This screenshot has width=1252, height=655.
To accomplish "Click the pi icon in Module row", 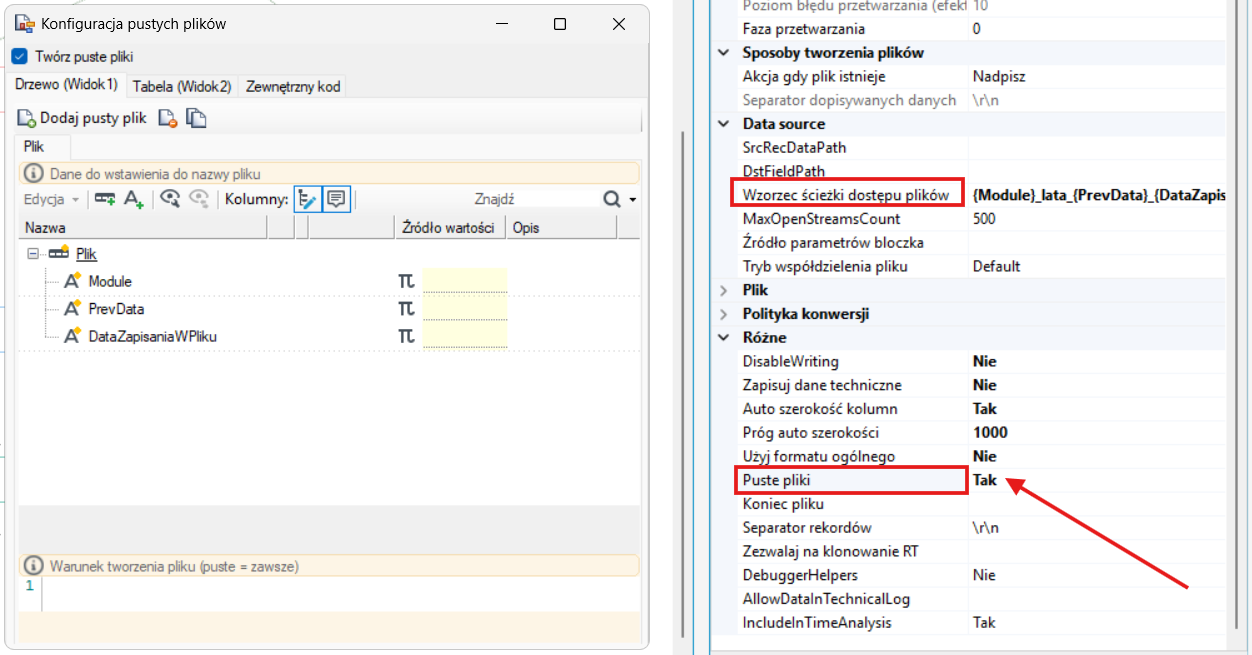I will (x=406, y=281).
